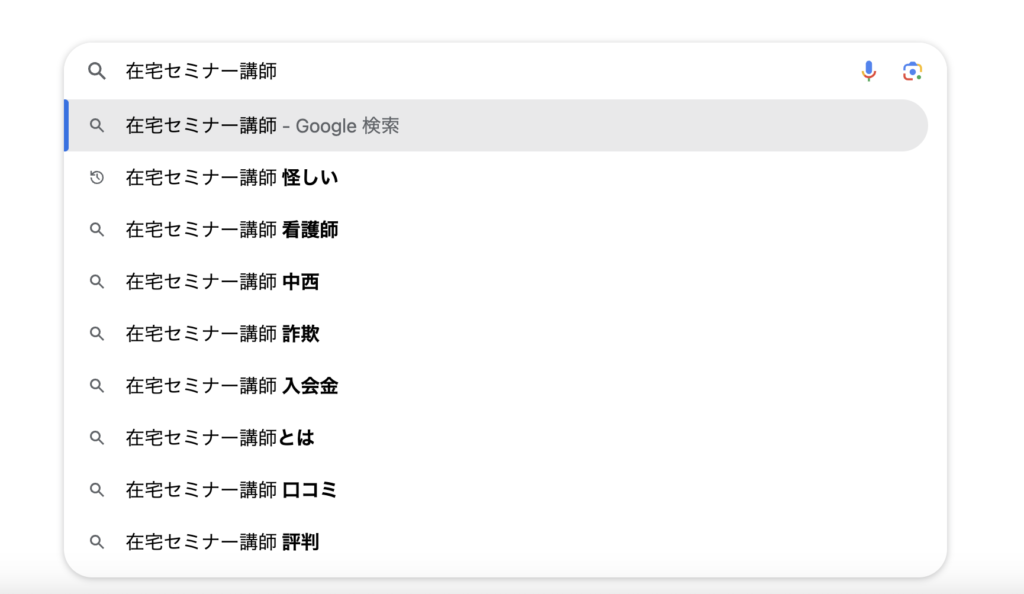Pick the 在宅セミナー講師 中西 suggestion
Viewport: 1024px width, 594px height.
coord(496,281)
